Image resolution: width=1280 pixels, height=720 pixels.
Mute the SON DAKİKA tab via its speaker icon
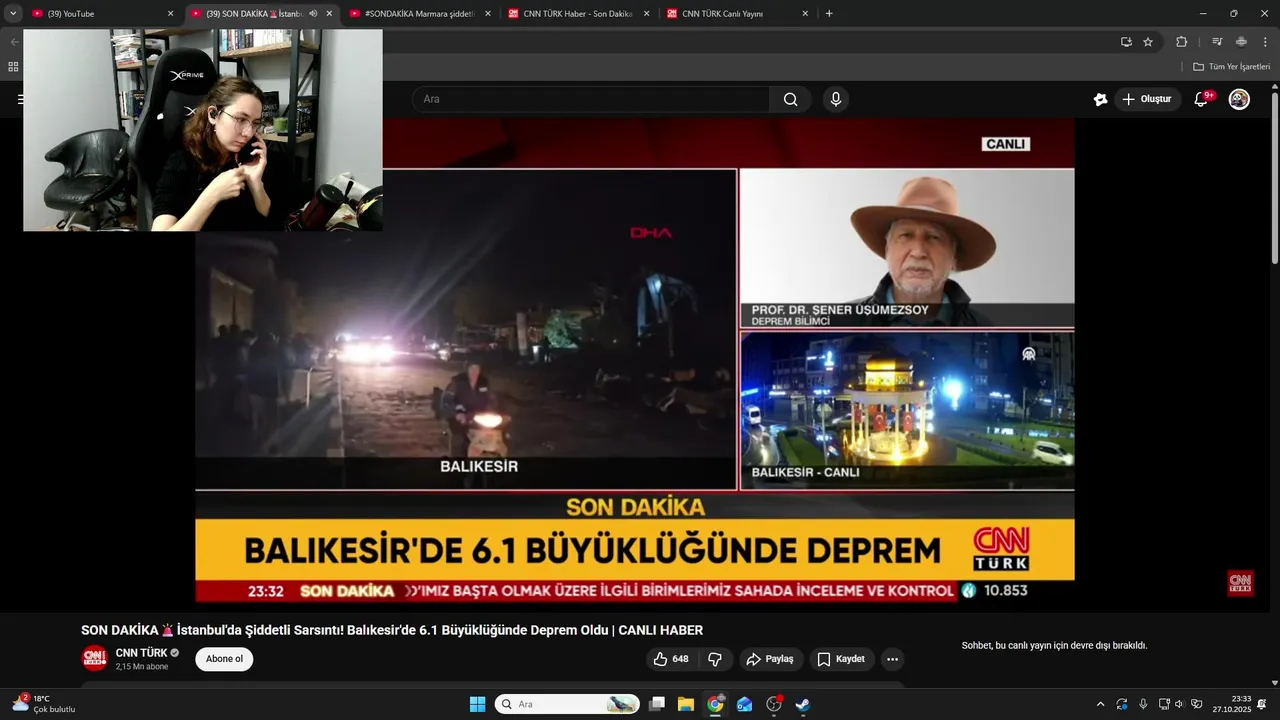[313, 14]
